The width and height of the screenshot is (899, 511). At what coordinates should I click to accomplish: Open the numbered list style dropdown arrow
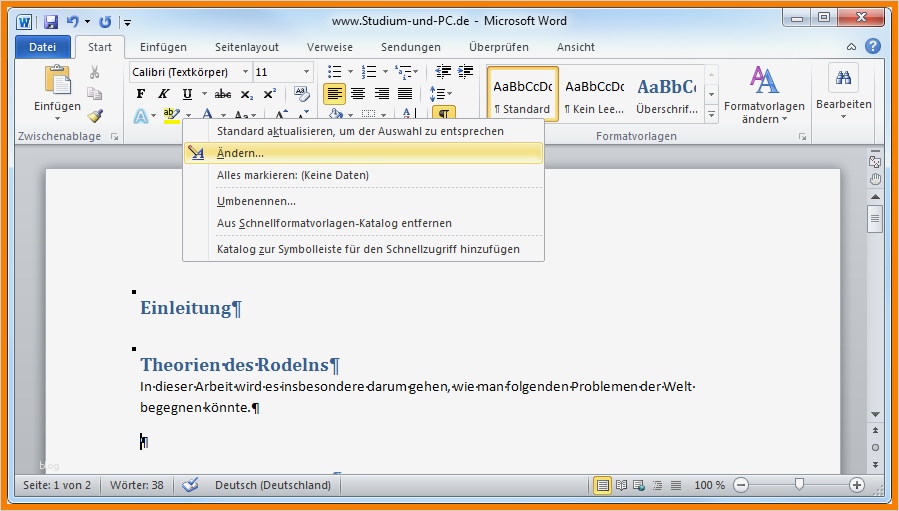point(385,72)
